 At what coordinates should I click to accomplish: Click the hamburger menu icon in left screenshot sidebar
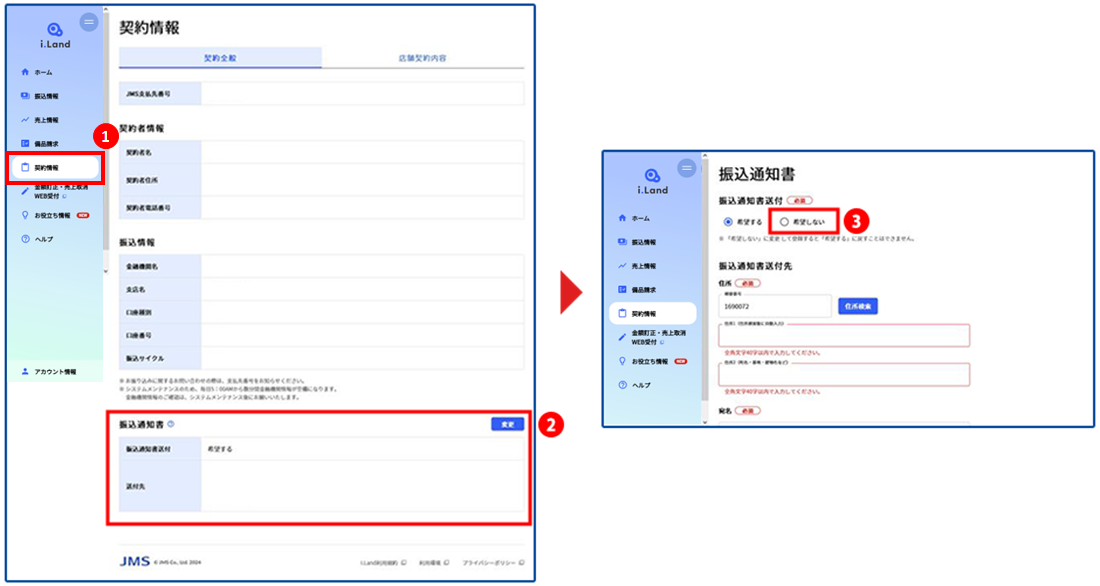89,22
